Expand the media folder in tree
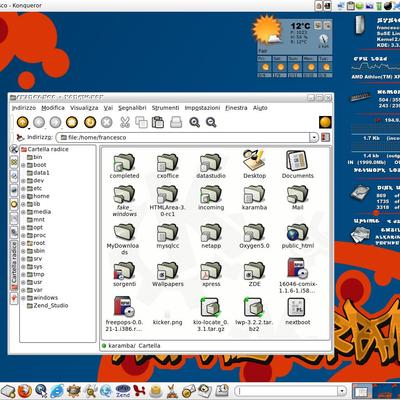Screen dimensions: 400x400 coord(23,212)
